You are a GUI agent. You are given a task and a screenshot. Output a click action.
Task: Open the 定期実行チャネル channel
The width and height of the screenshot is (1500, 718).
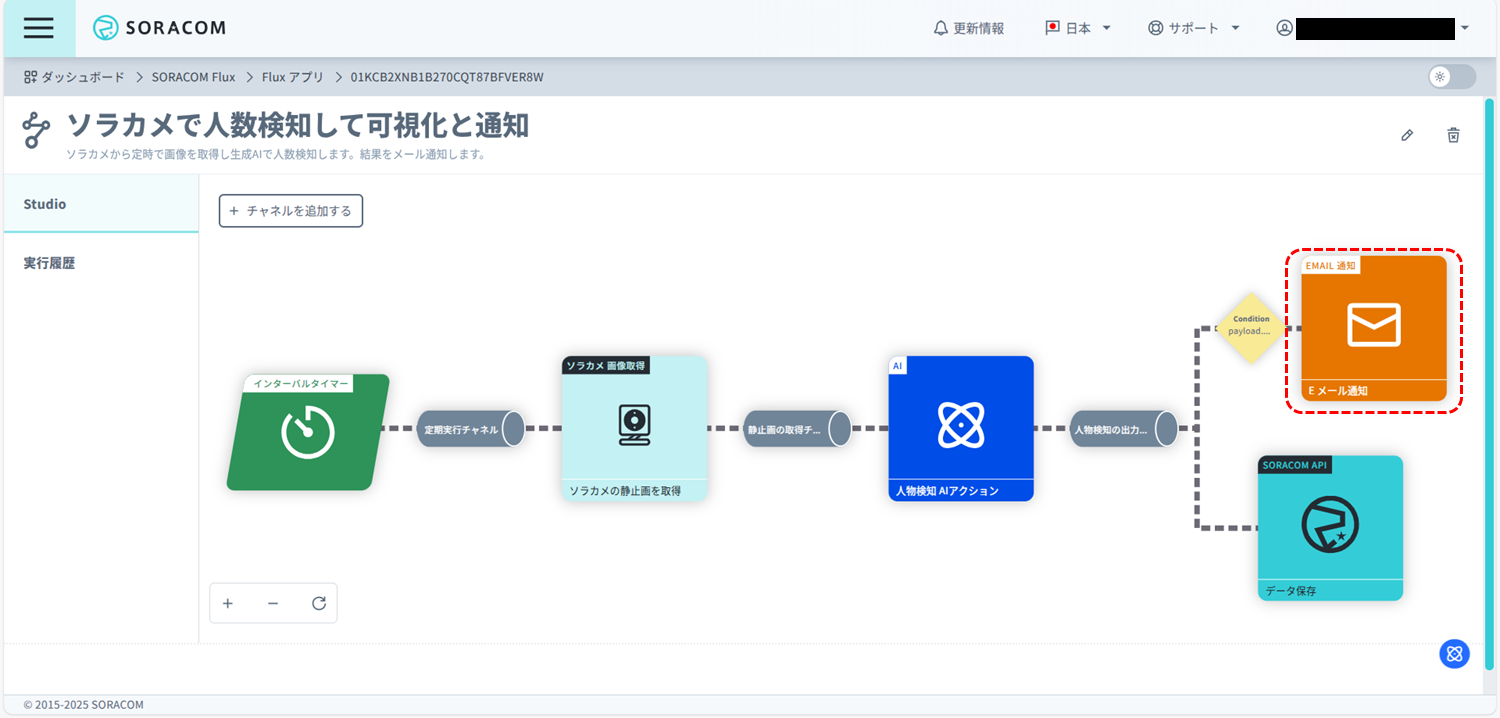click(471, 429)
